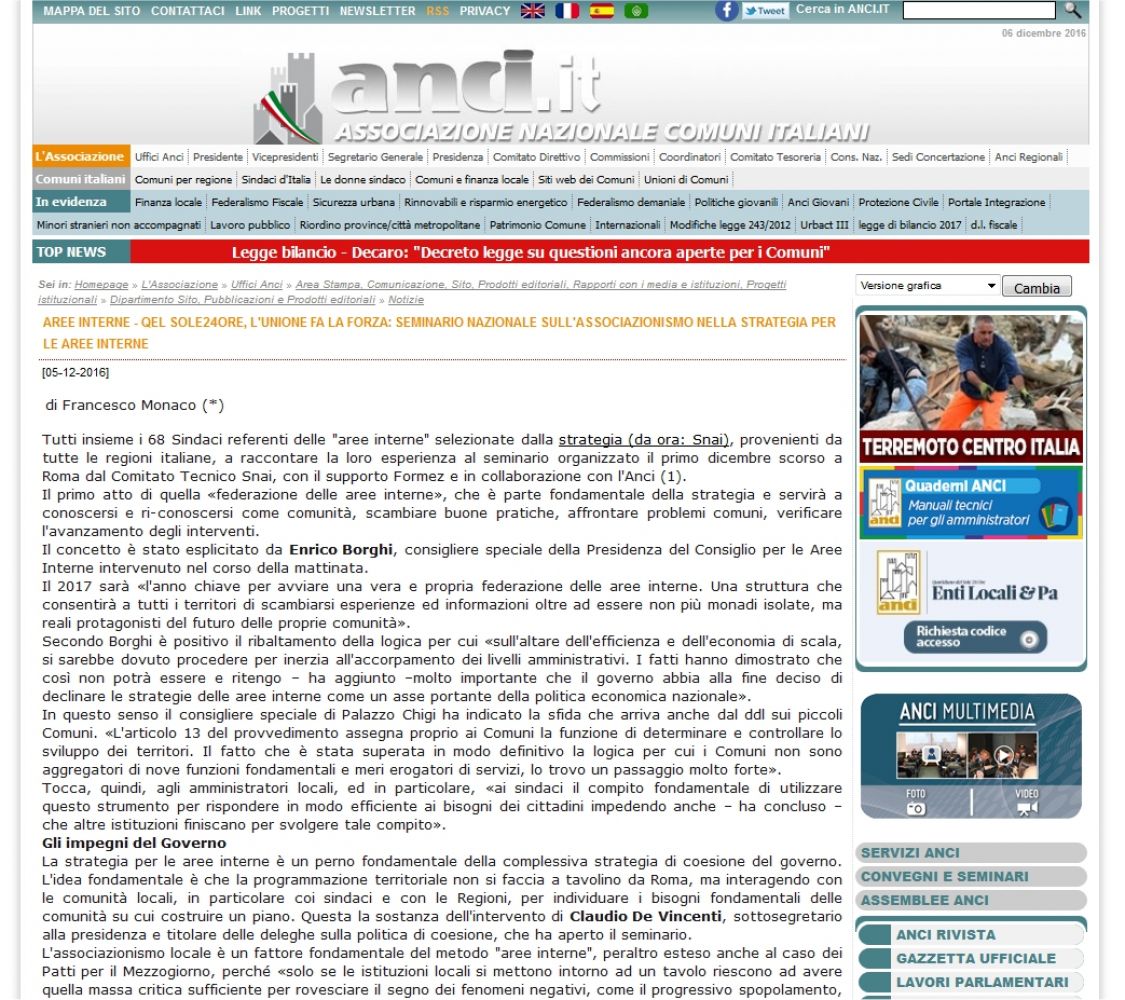The width and height of the screenshot is (1125, 1000).
Task: Open Assemblee ANCI sidebar button
Action: (970, 900)
